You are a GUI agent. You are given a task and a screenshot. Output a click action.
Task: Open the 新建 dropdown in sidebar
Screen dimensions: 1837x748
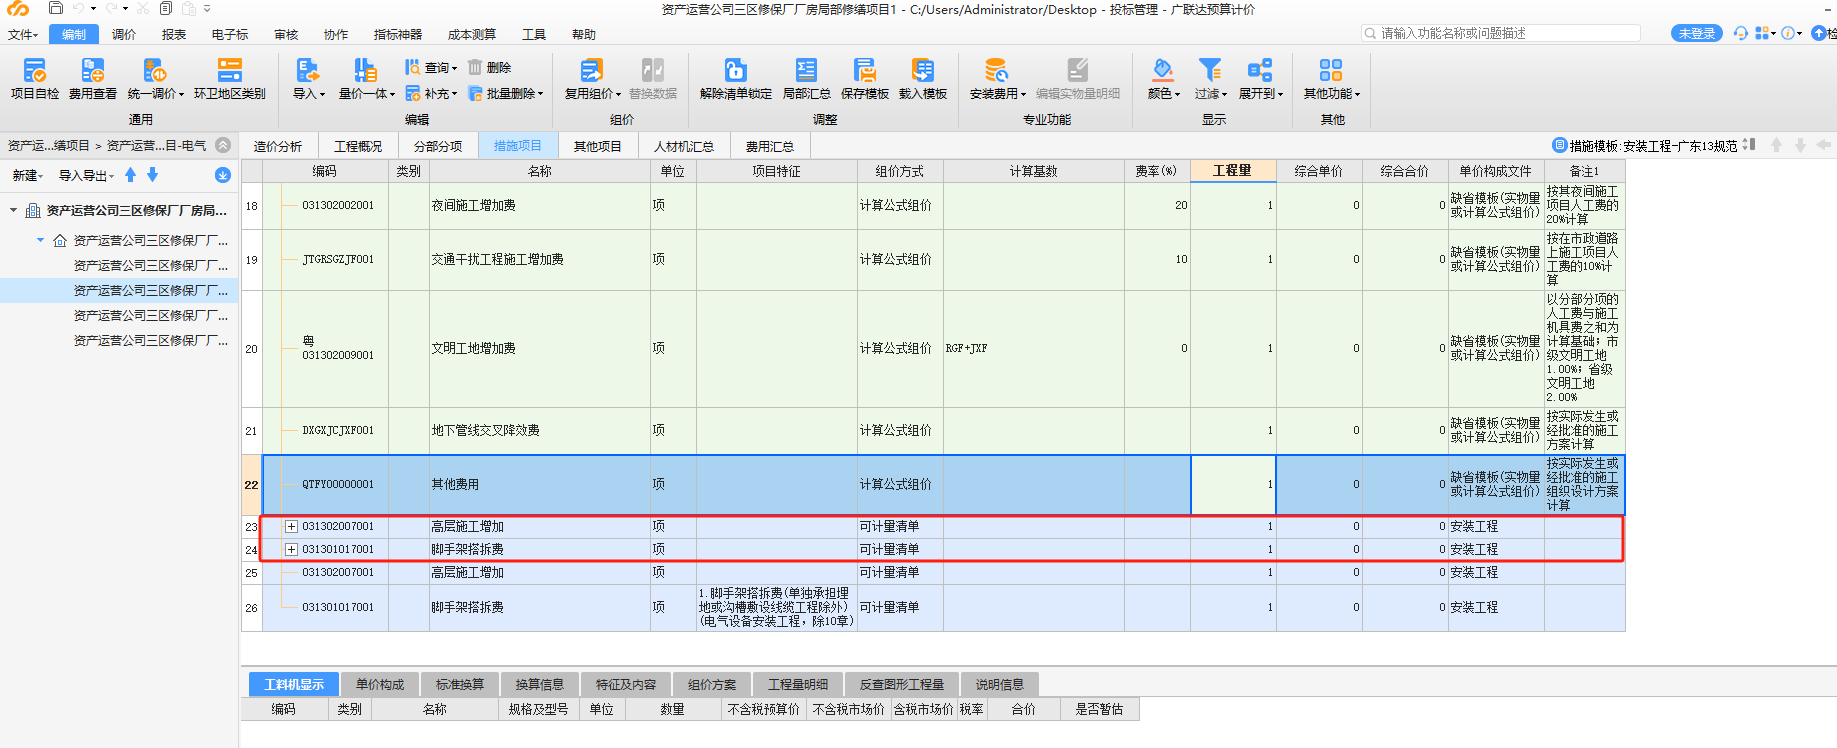(x=27, y=175)
